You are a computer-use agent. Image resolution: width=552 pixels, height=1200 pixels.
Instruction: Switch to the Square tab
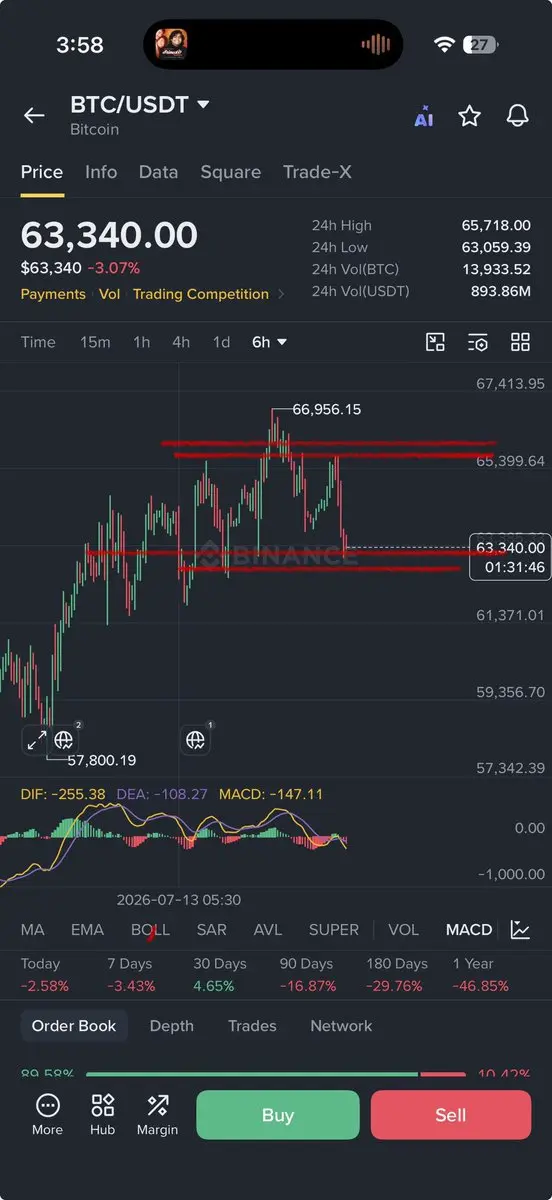230,172
